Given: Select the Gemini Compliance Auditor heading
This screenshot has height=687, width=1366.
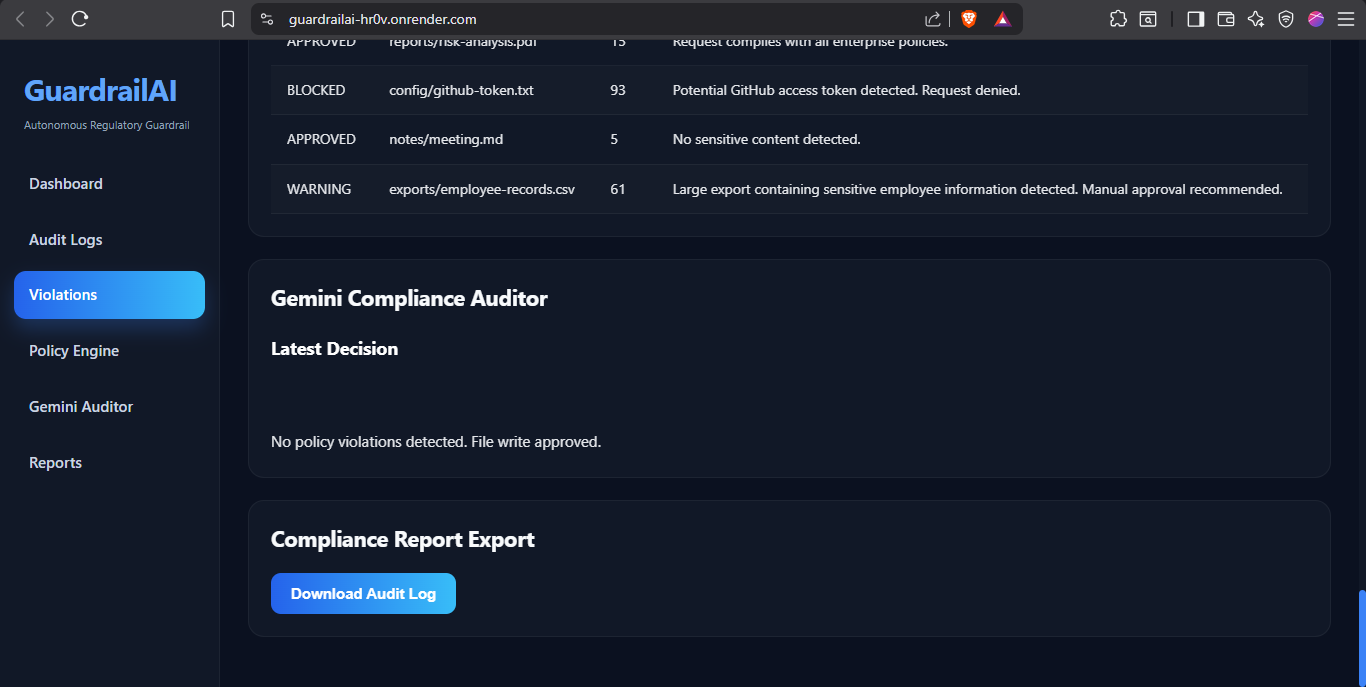Looking at the screenshot, I should click(x=409, y=298).
